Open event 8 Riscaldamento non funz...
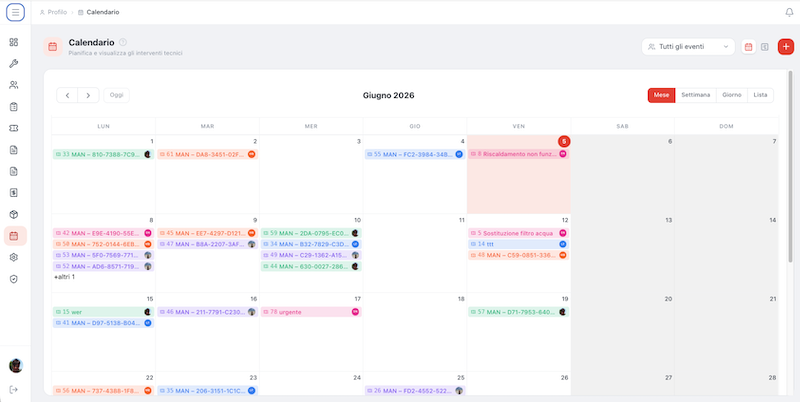Image resolution: width=800 pixels, height=402 pixels. tap(518, 154)
